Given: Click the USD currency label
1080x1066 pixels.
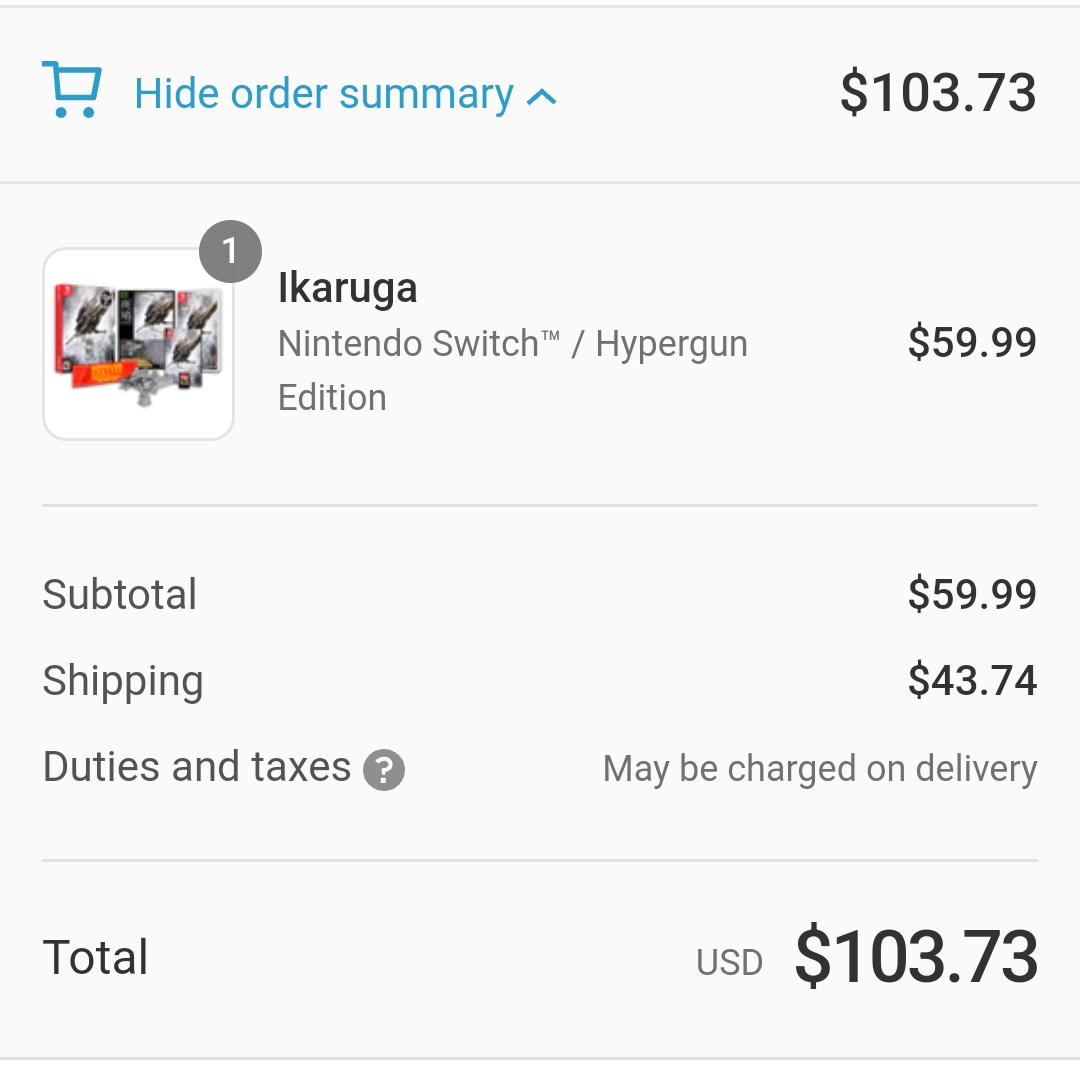Looking at the screenshot, I should point(729,963).
